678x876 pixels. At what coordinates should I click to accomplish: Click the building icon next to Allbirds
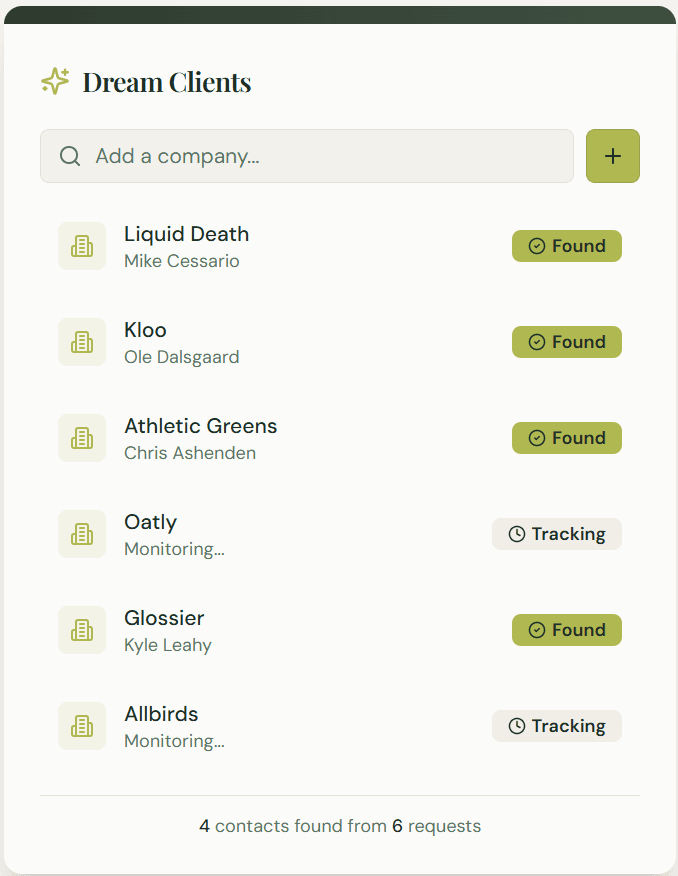click(82, 725)
